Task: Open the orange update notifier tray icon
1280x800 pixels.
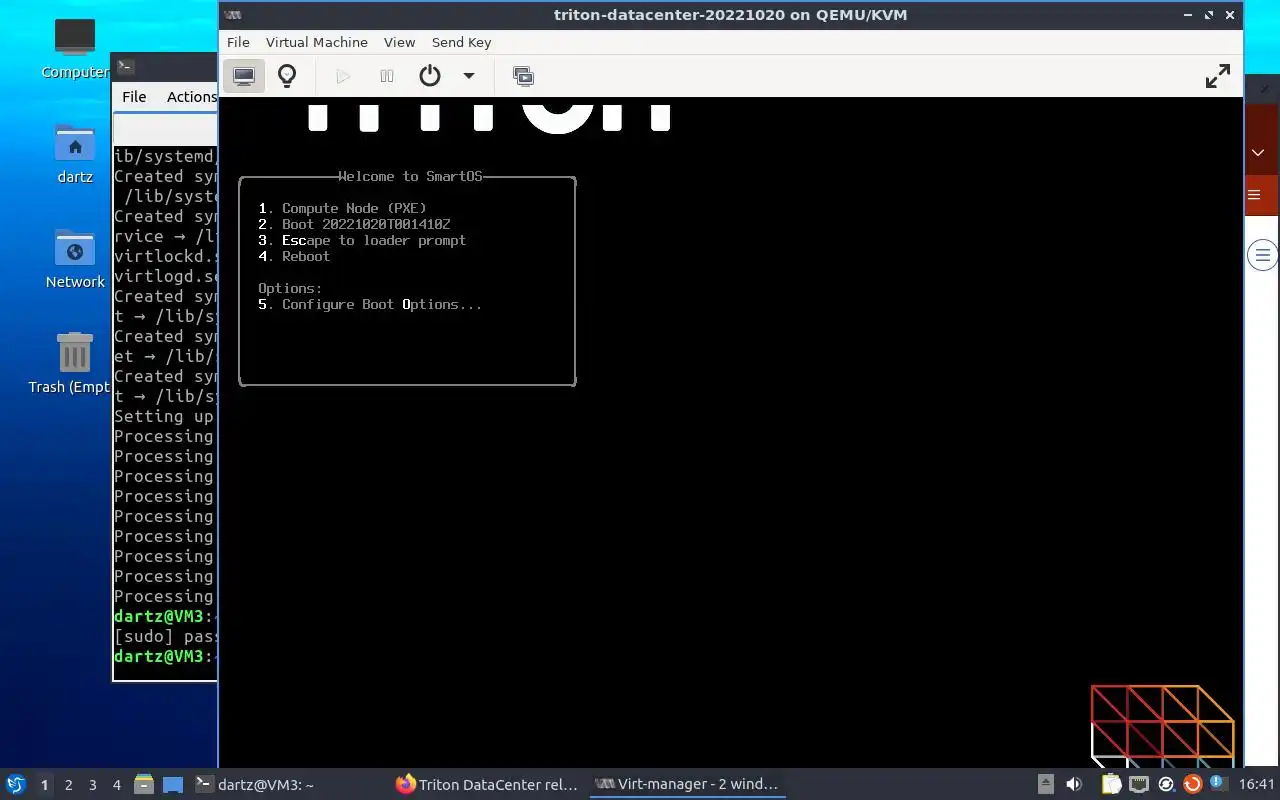Action: pos(1192,785)
